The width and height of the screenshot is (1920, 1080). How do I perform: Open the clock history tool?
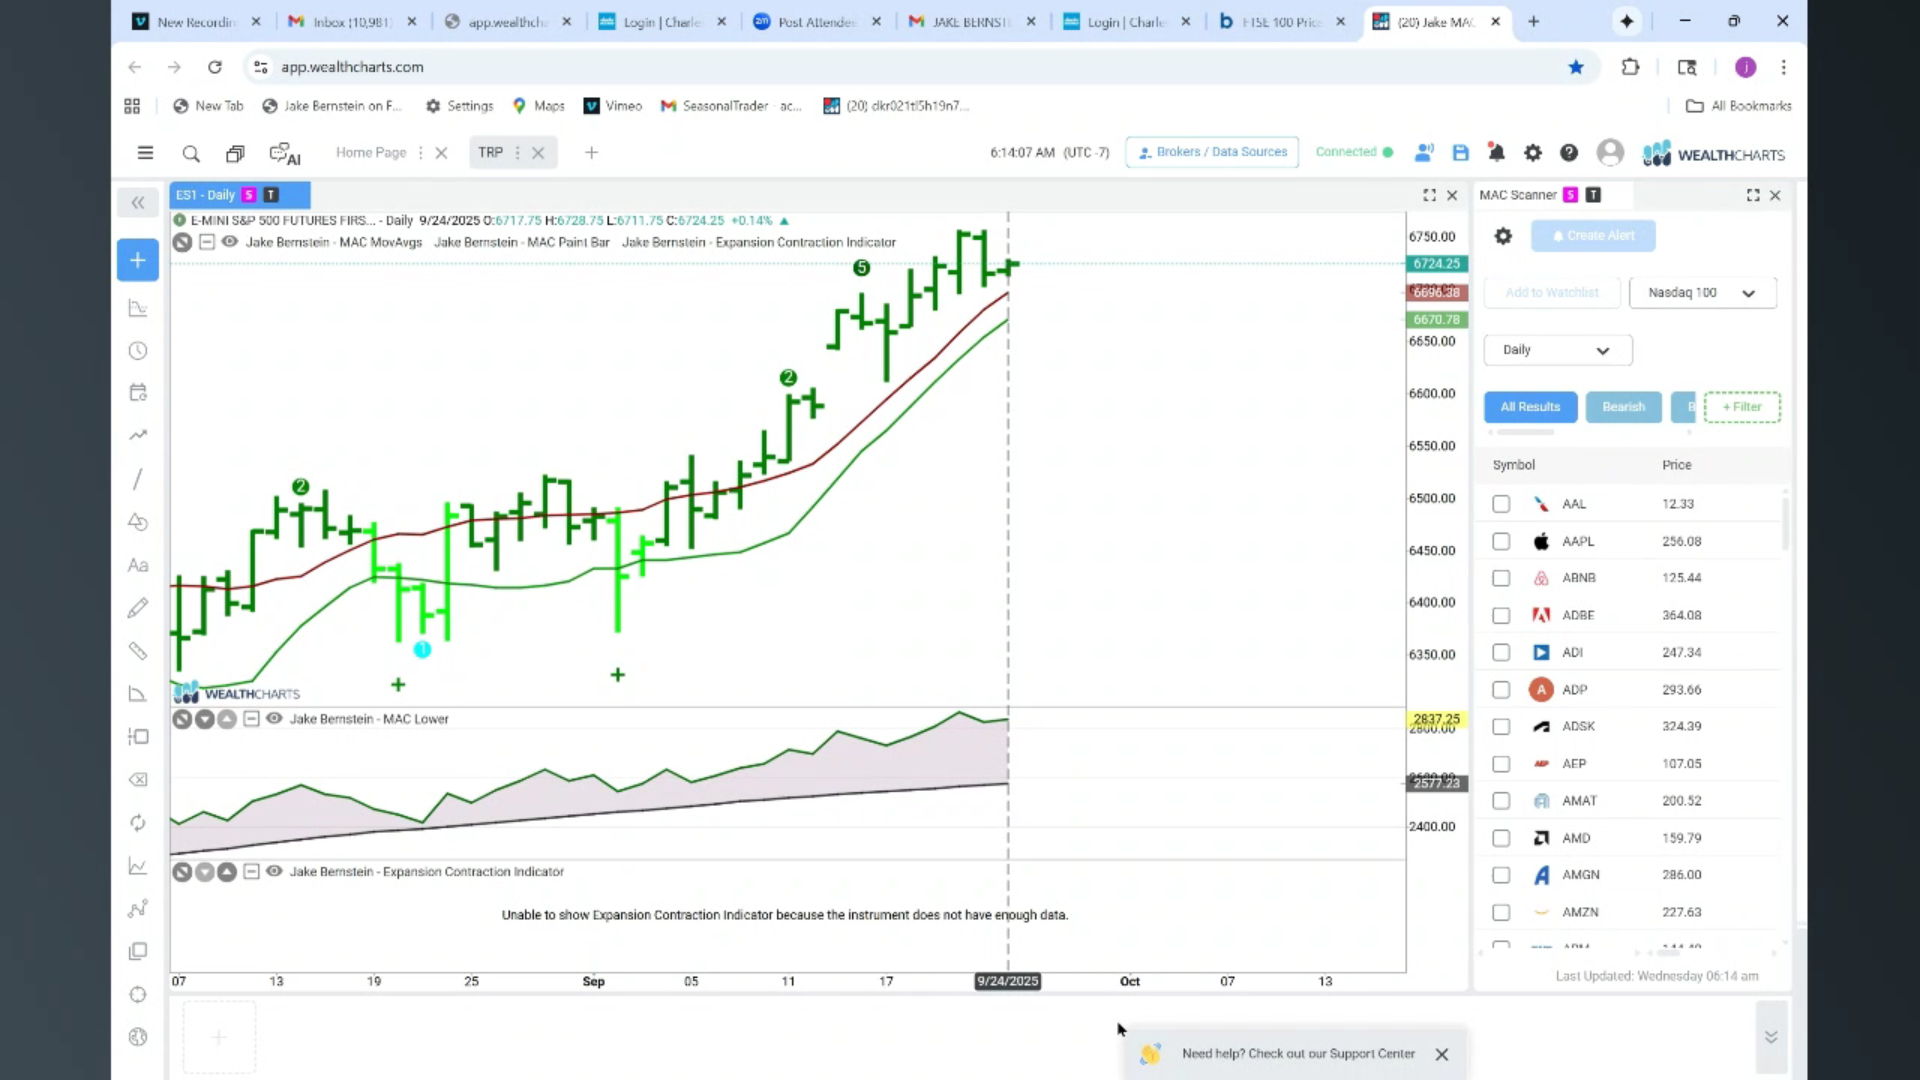(x=138, y=351)
